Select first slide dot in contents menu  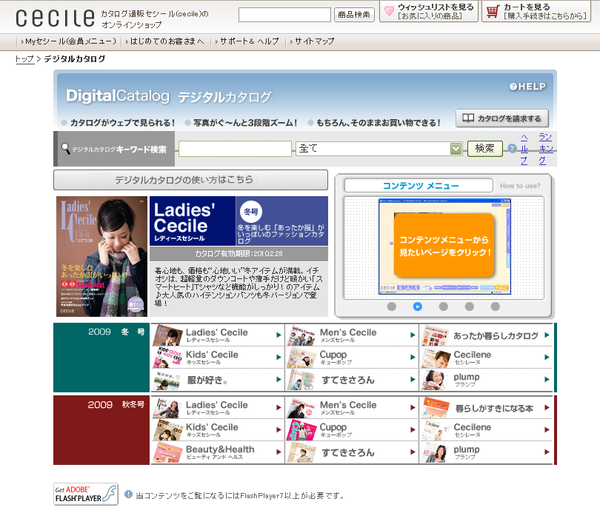[x=391, y=306]
